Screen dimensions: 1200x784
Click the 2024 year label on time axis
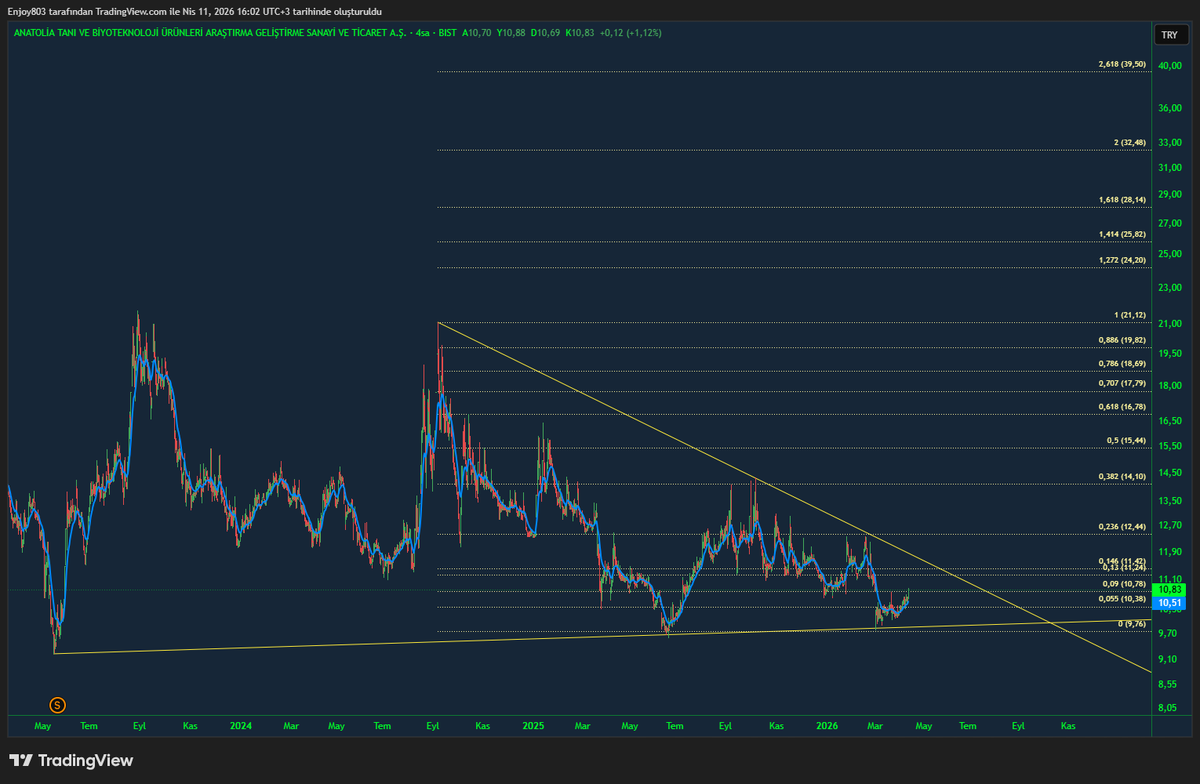coord(240,725)
